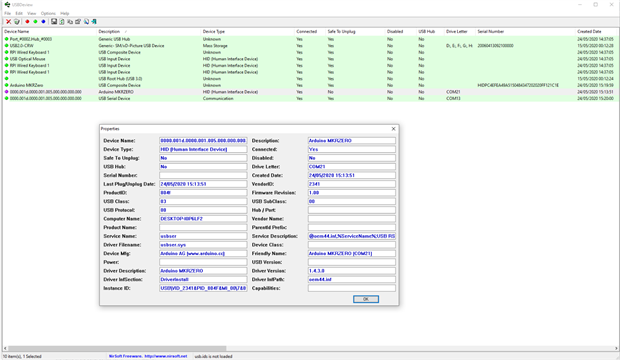Click the Exit toolbar icon
The height and width of the screenshot is (360, 620).
coord(94,22)
